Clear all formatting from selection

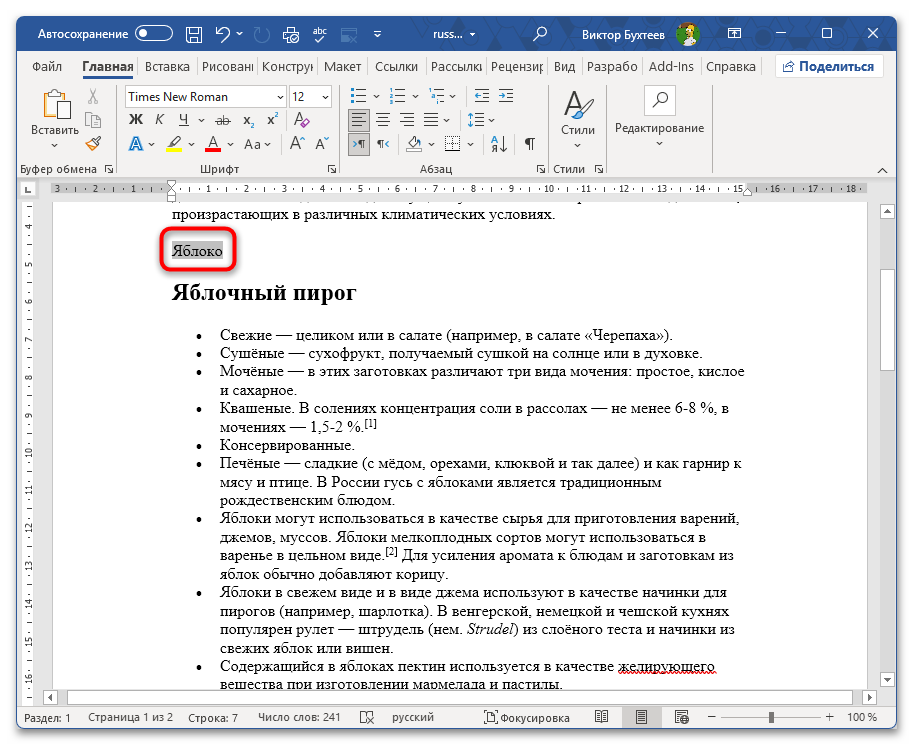(x=302, y=120)
